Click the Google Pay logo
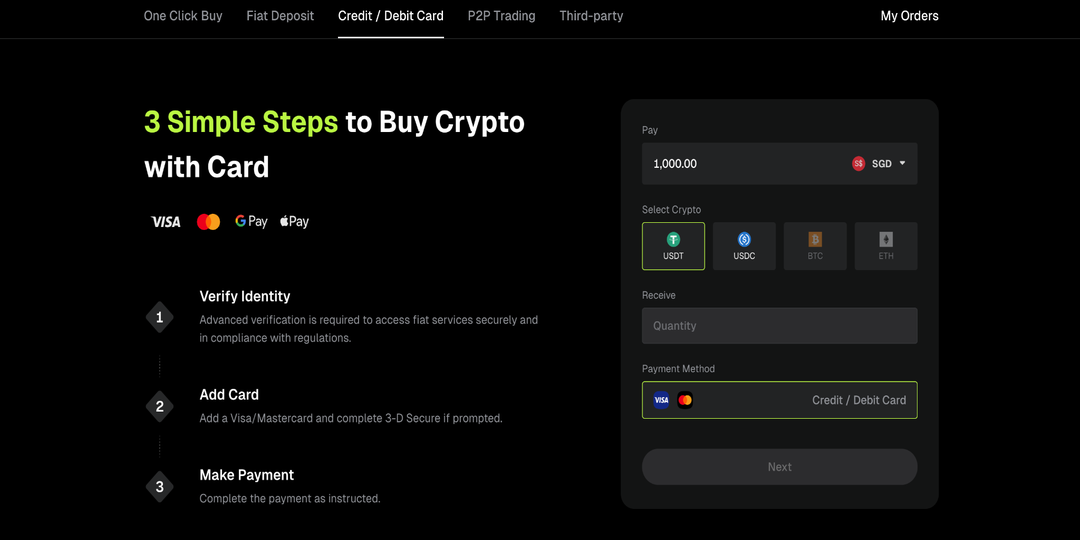 tap(251, 222)
